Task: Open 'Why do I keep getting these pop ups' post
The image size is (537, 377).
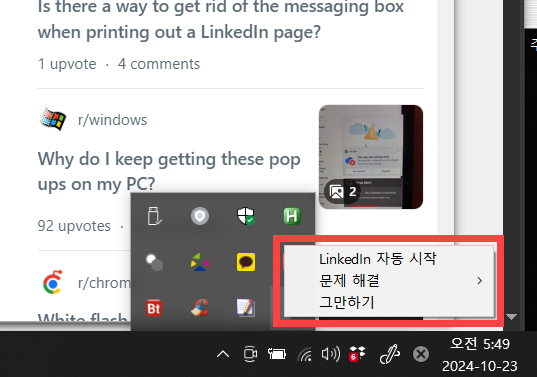Action: (169, 172)
